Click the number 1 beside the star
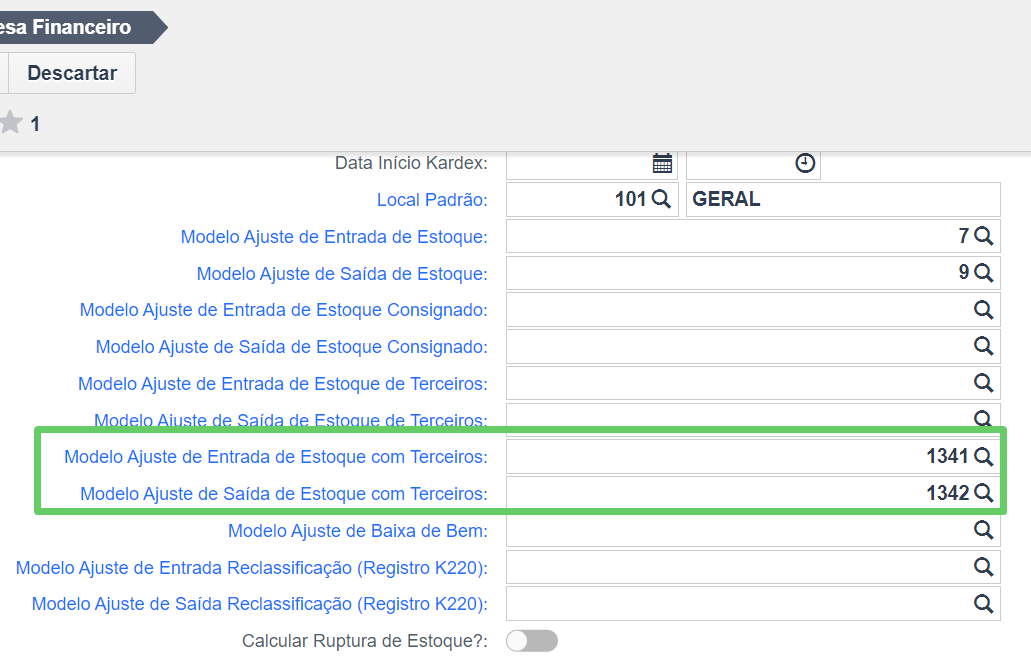This screenshot has width=1031, height=656. [x=35, y=124]
